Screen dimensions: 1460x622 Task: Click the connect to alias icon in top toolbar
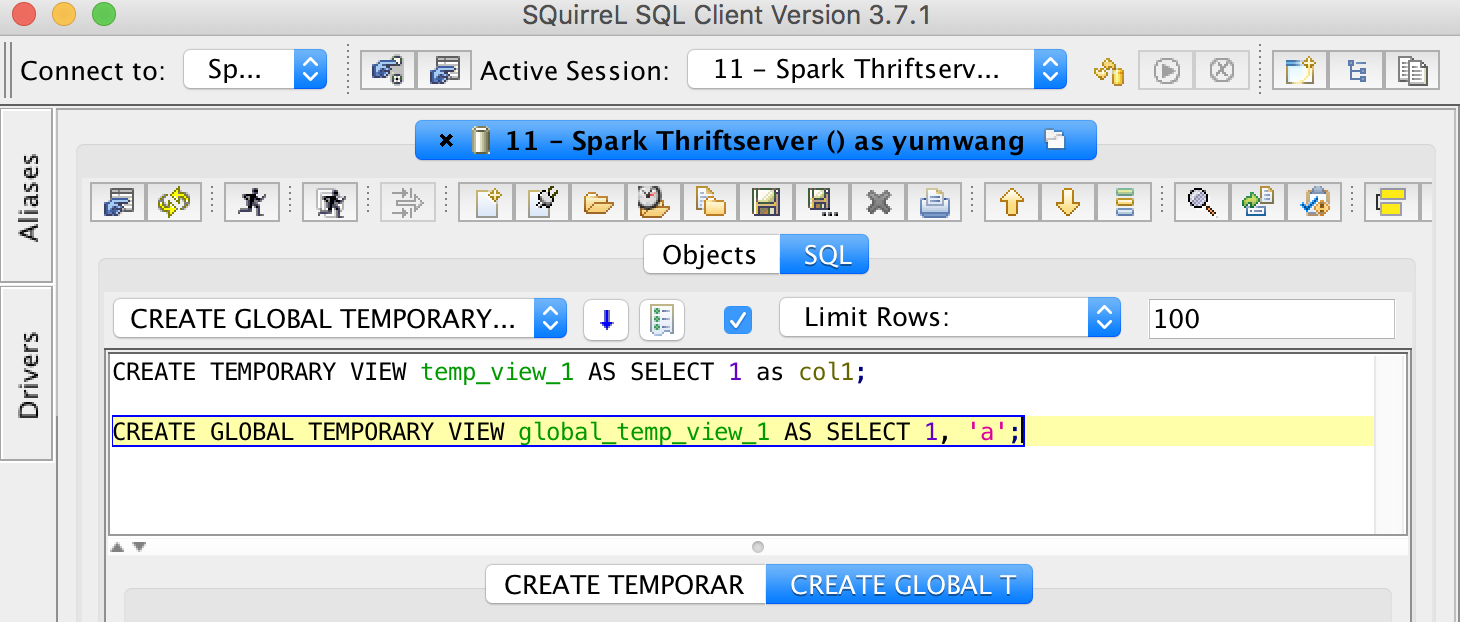[x=388, y=70]
